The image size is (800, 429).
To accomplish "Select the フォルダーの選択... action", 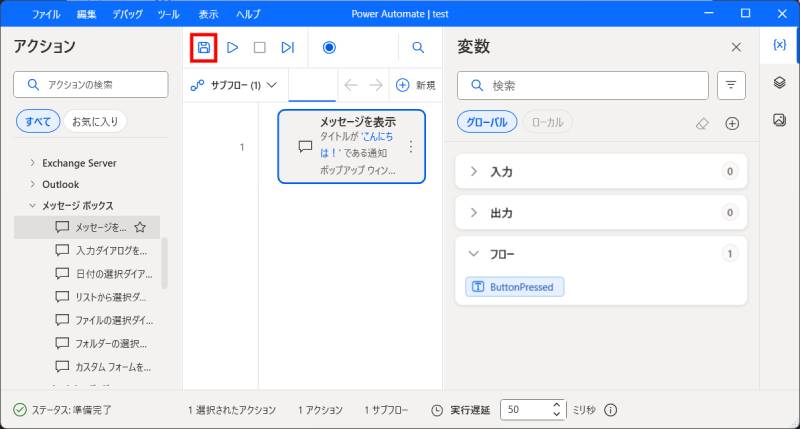I will tap(101, 343).
